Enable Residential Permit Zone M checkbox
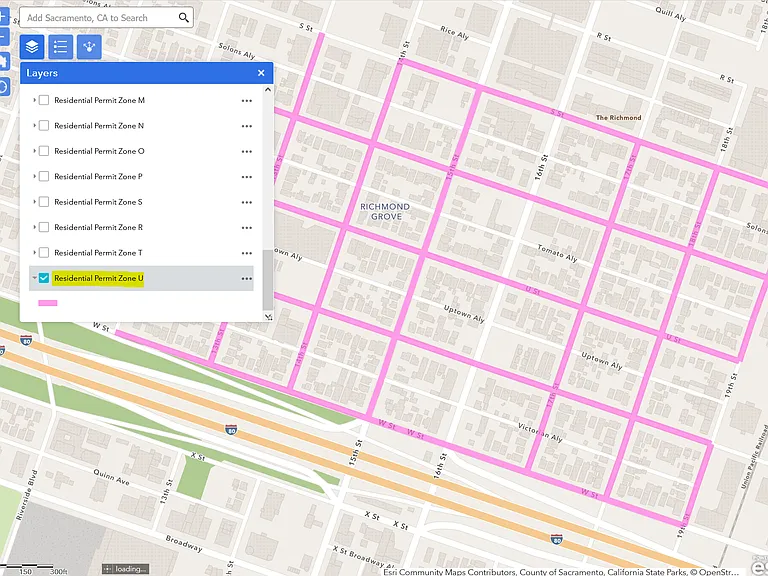Image resolution: width=768 pixels, height=576 pixels. coord(44,100)
